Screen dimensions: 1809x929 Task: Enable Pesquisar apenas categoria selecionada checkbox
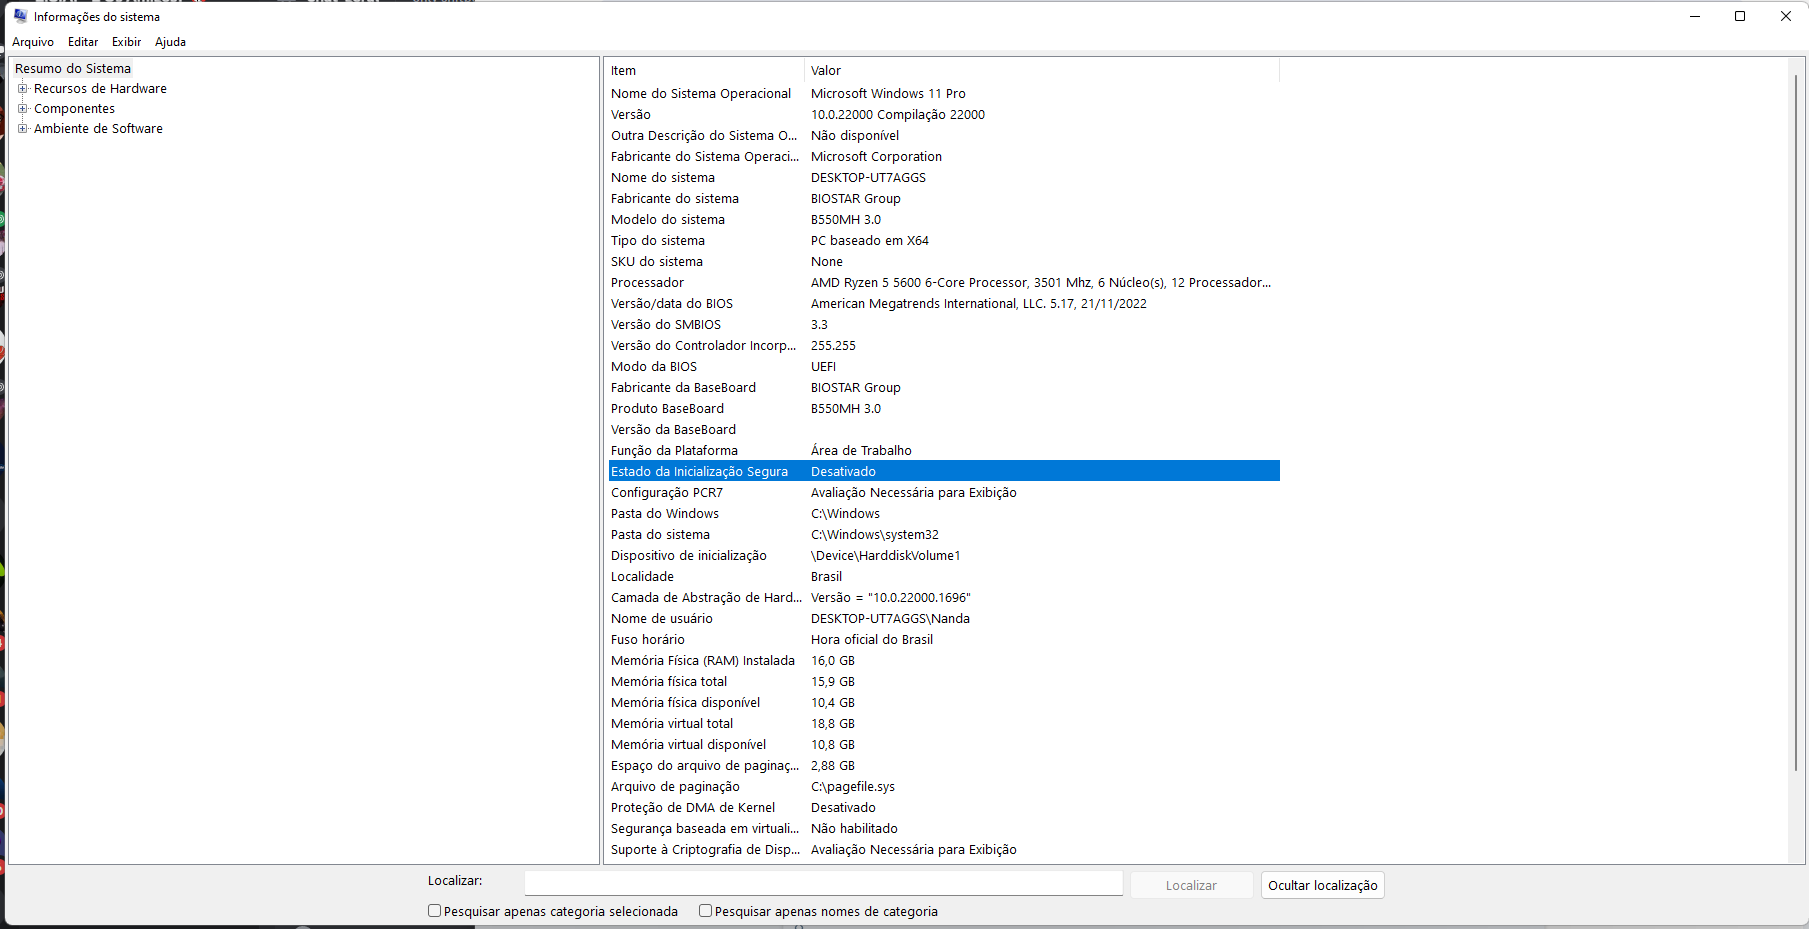click(434, 911)
